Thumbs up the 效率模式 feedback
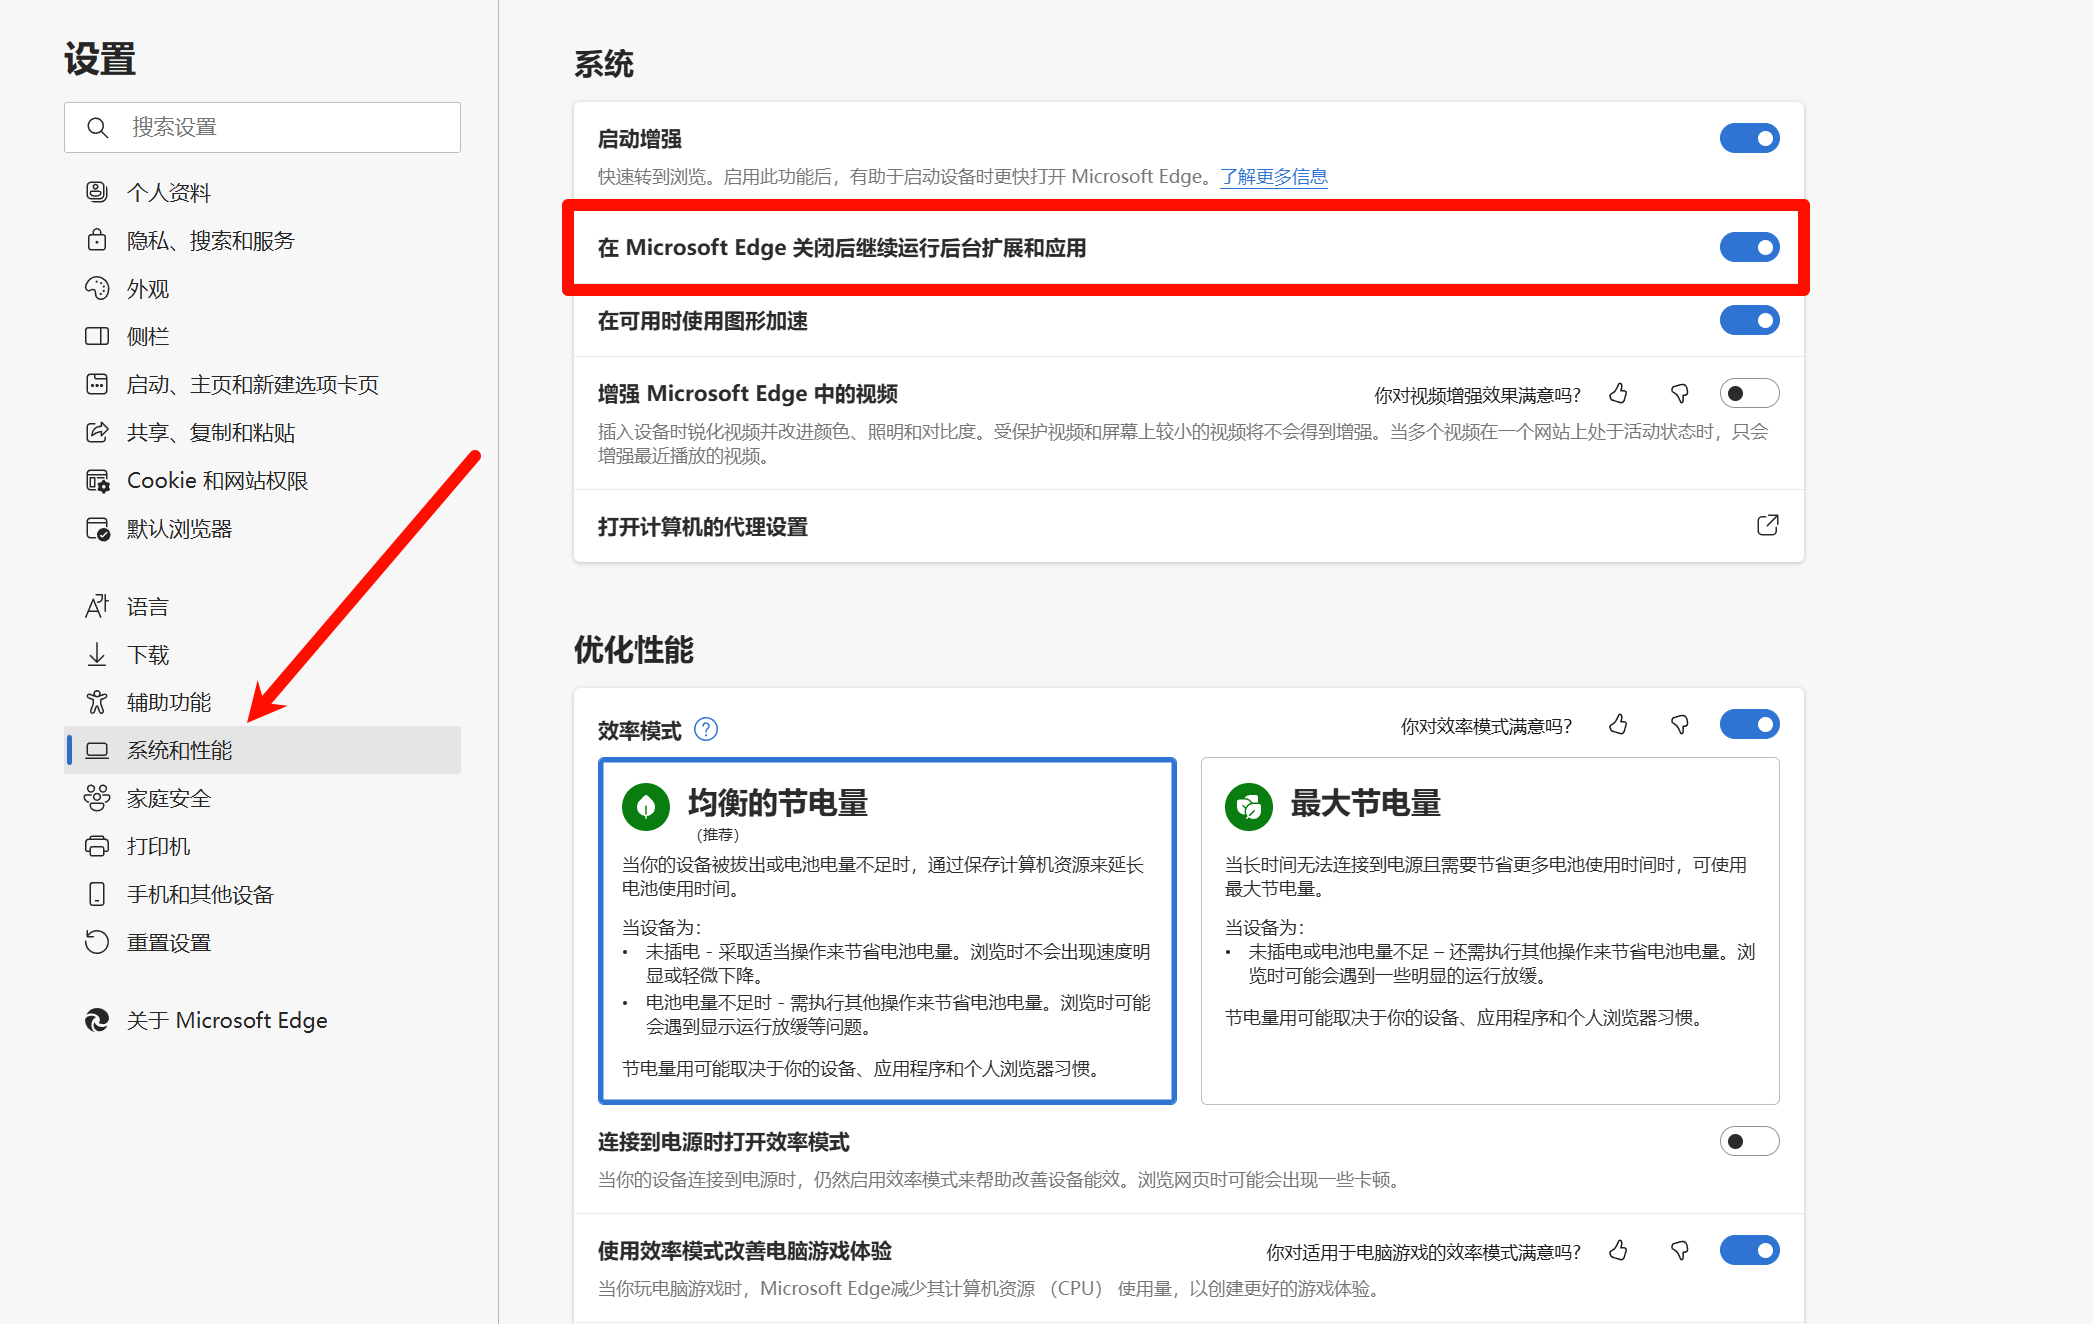 pos(1618,725)
